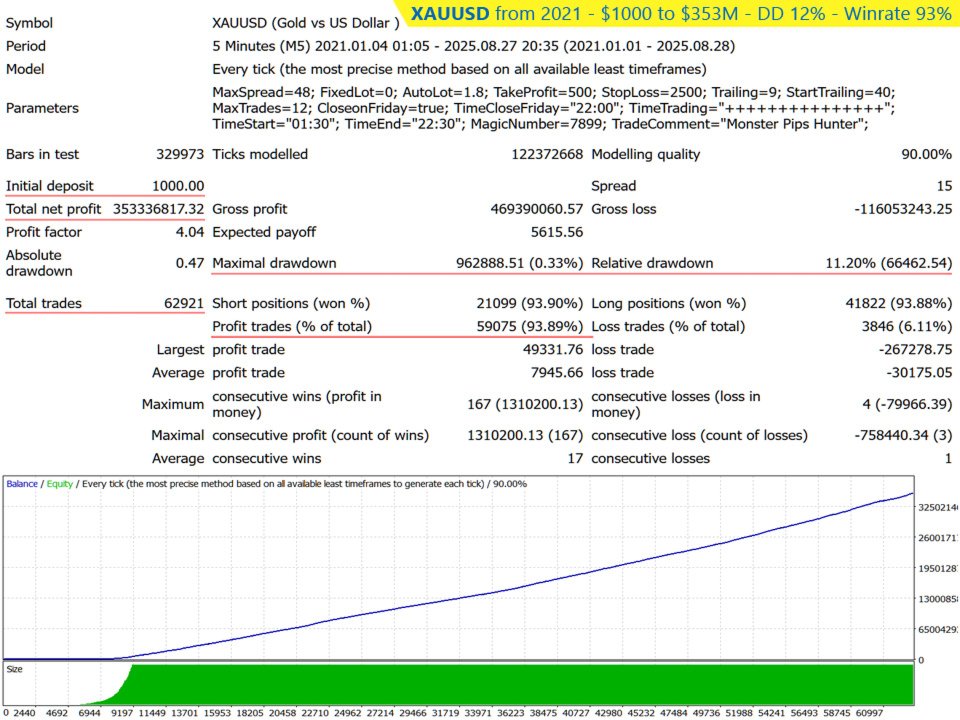Click the expected payoff value '5615.56'
The height and width of the screenshot is (720, 960).
[x=557, y=232]
